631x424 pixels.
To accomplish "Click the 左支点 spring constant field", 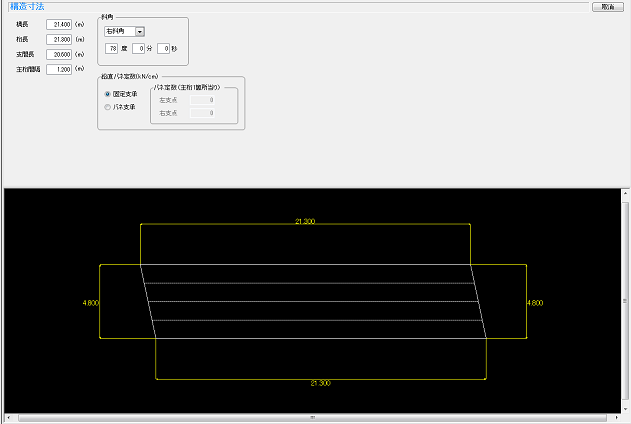I will [x=202, y=100].
